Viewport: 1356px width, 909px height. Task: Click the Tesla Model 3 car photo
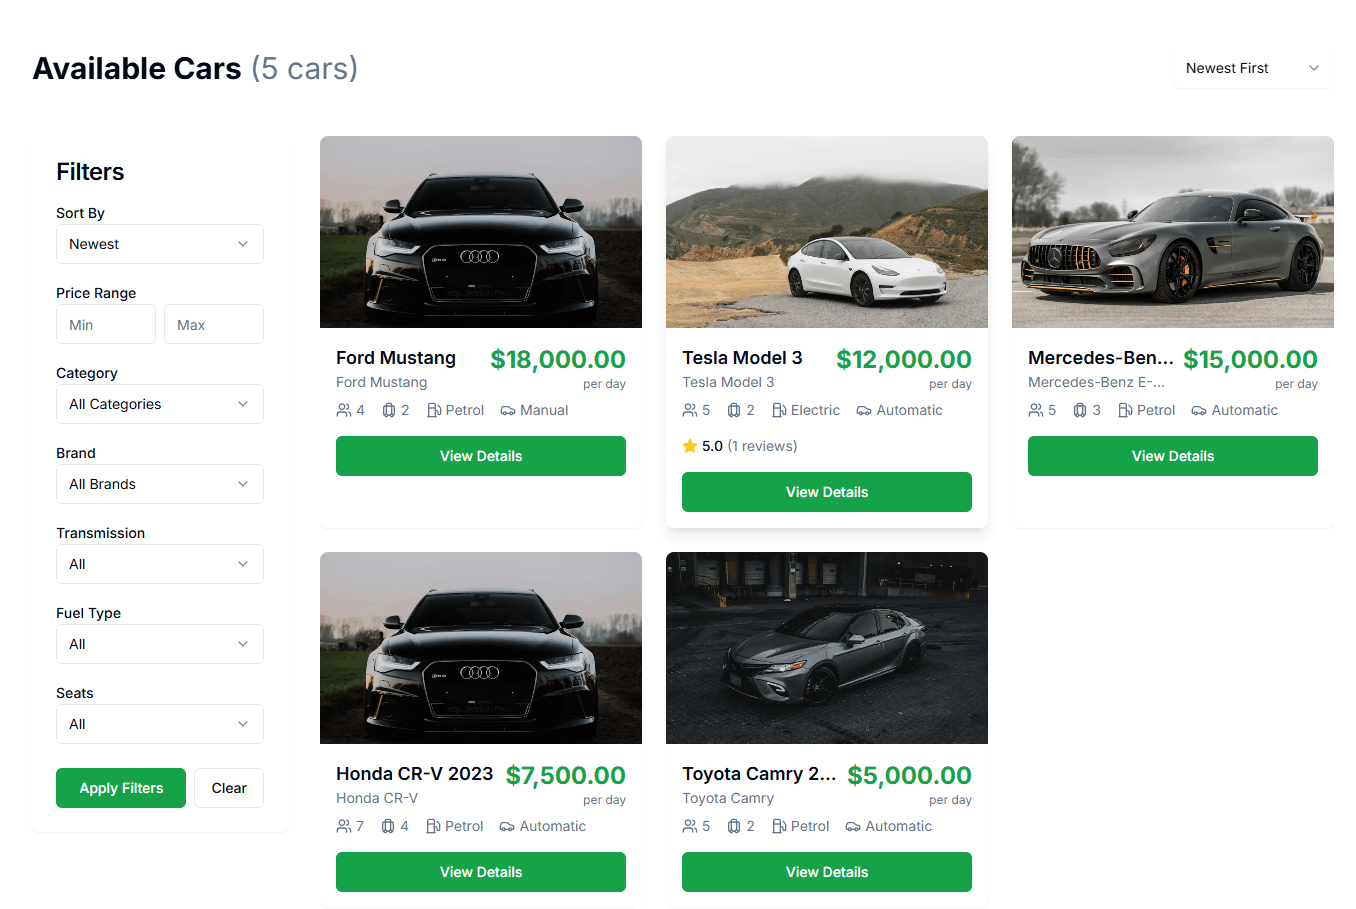tap(826, 231)
